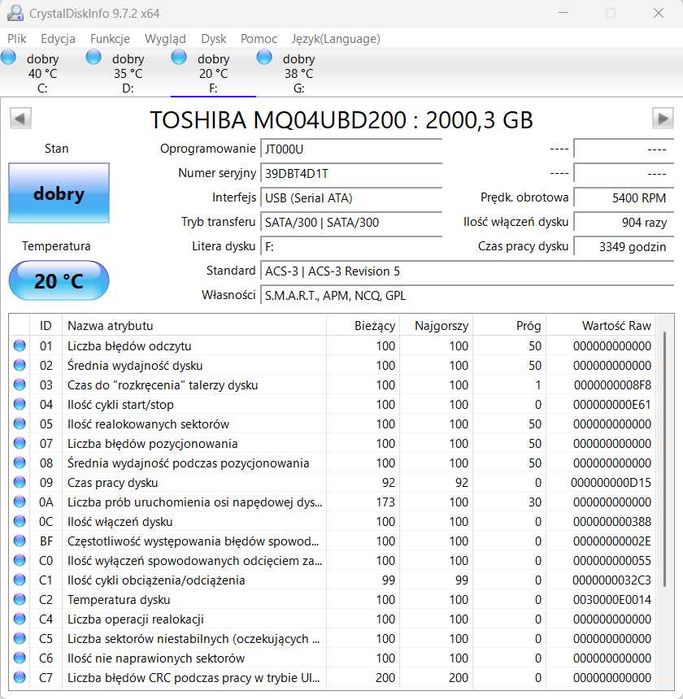The image size is (683, 699).
Task: Click raw value 0030000E0014
Action: point(612,600)
